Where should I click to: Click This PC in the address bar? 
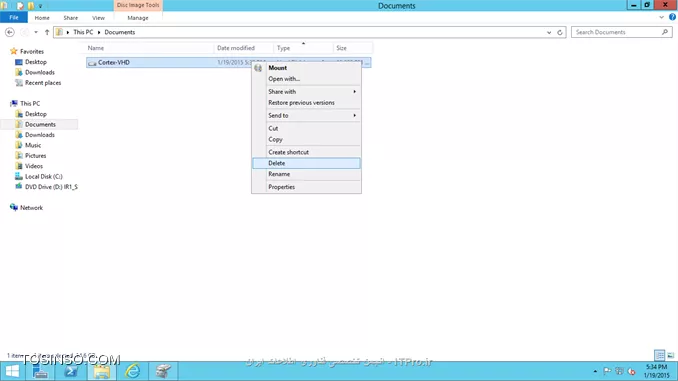tap(83, 32)
